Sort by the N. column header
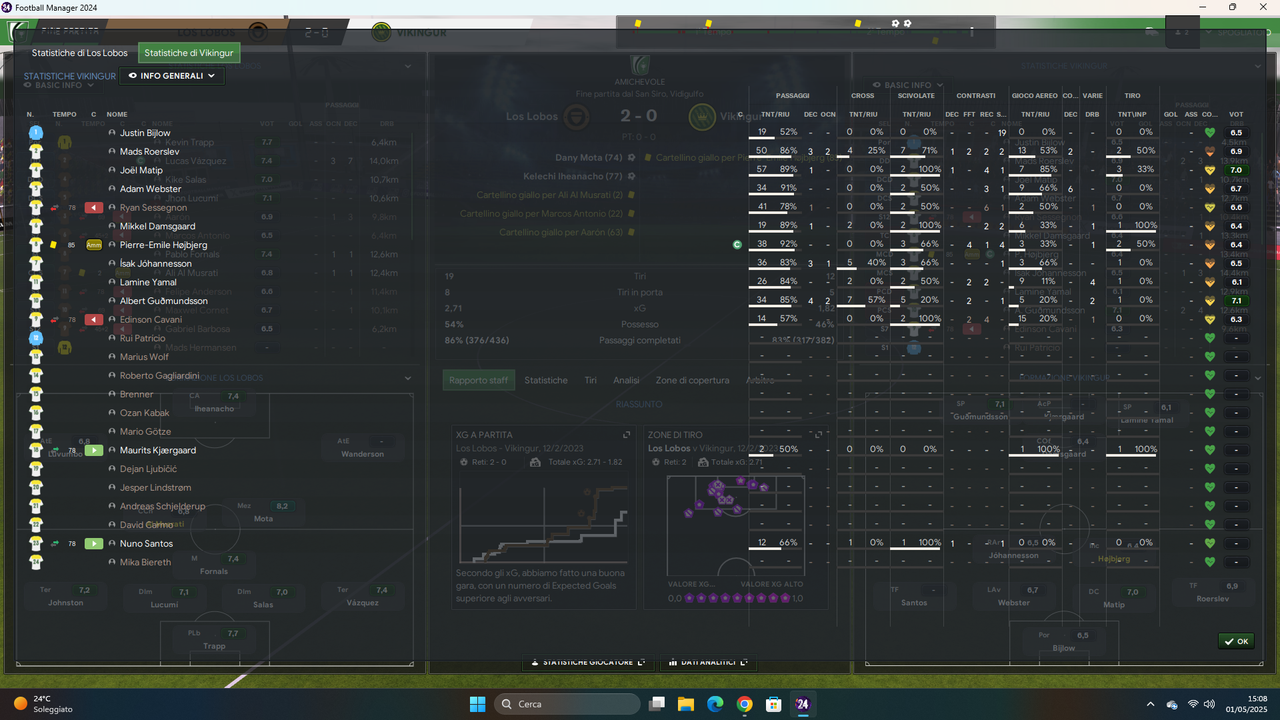 click(x=30, y=114)
